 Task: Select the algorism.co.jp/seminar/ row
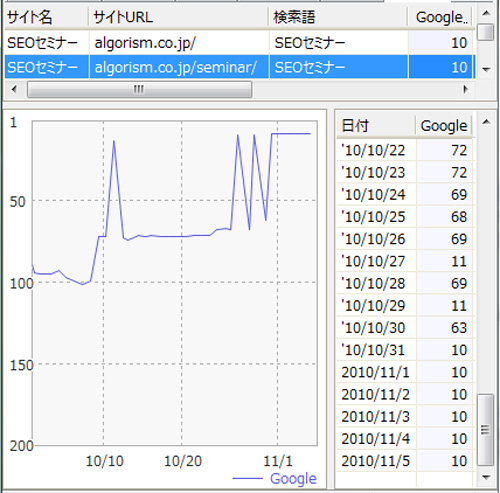click(239, 67)
